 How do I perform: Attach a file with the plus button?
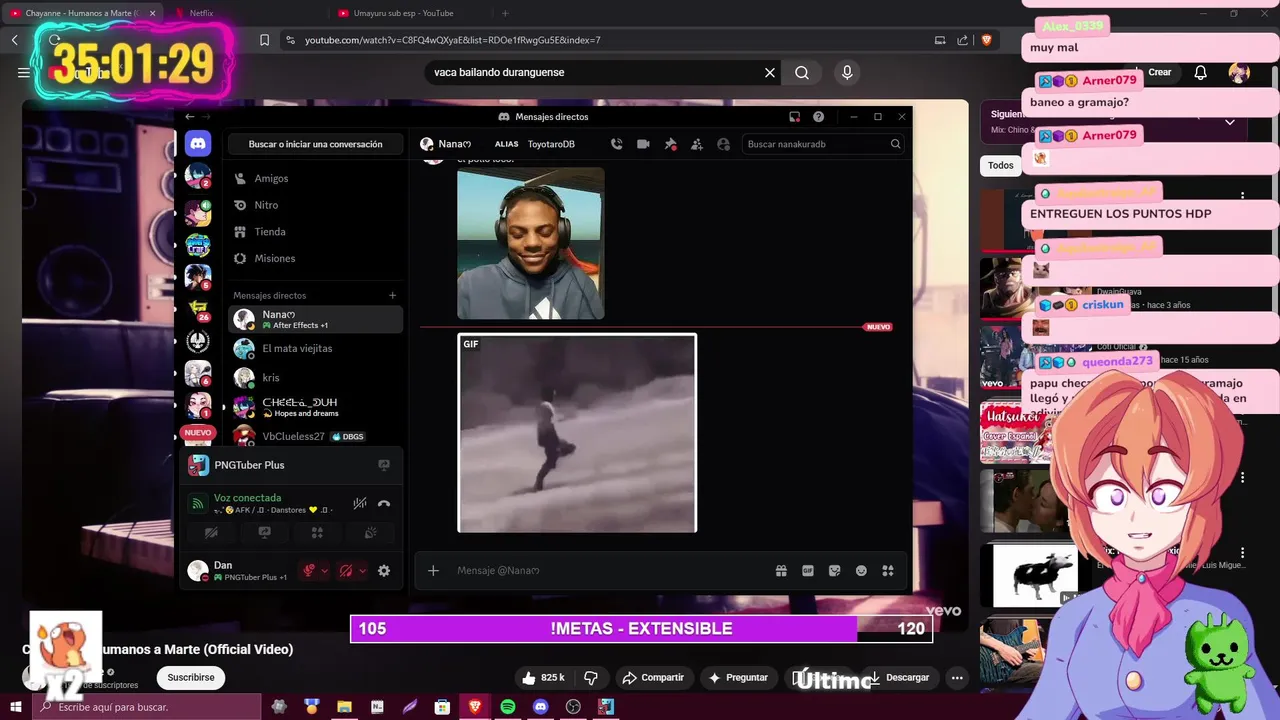[x=433, y=571]
